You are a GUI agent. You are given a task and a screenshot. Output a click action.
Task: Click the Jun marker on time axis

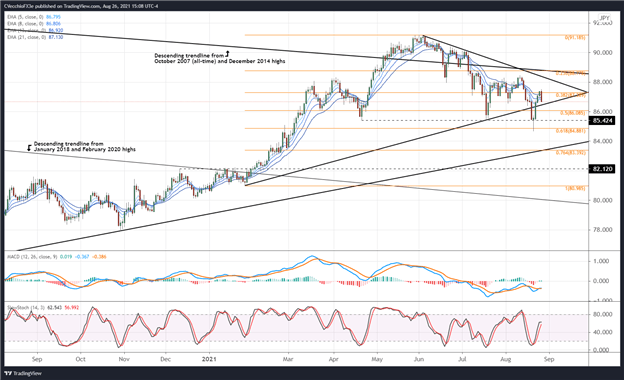pyautogui.click(x=419, y=359)
